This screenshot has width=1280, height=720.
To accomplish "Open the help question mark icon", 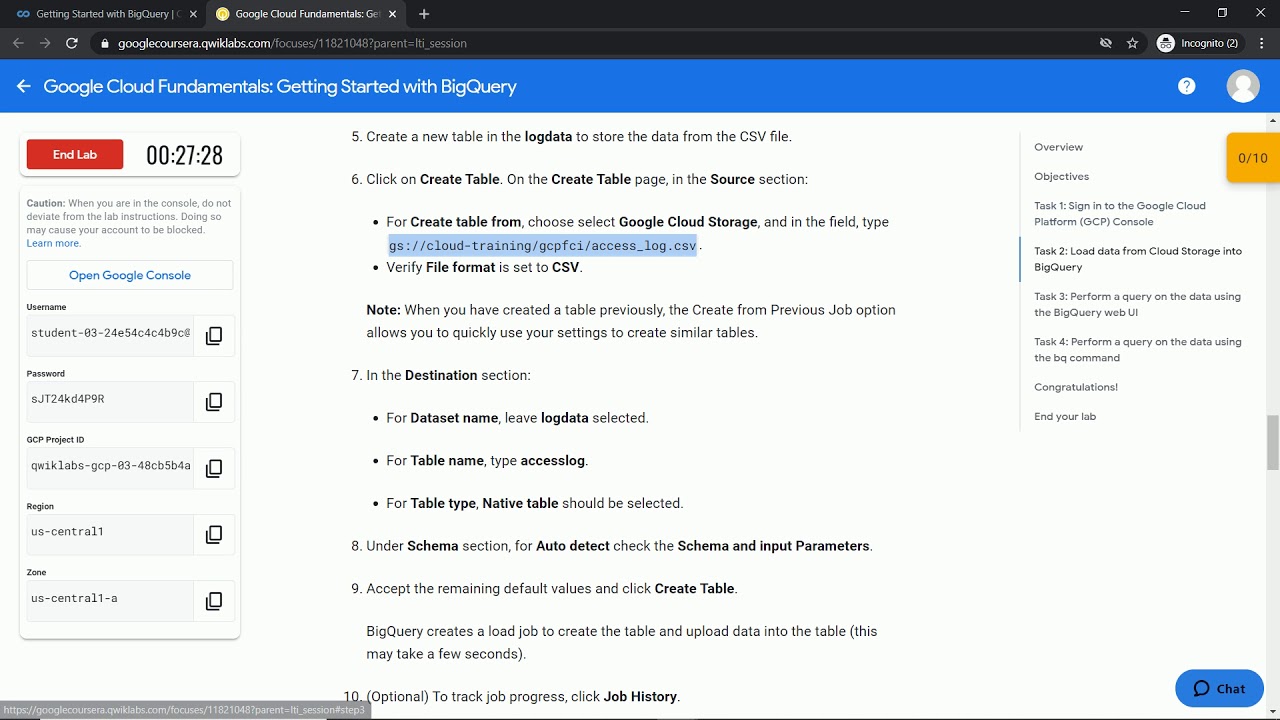I will (x=1187, y=86).
